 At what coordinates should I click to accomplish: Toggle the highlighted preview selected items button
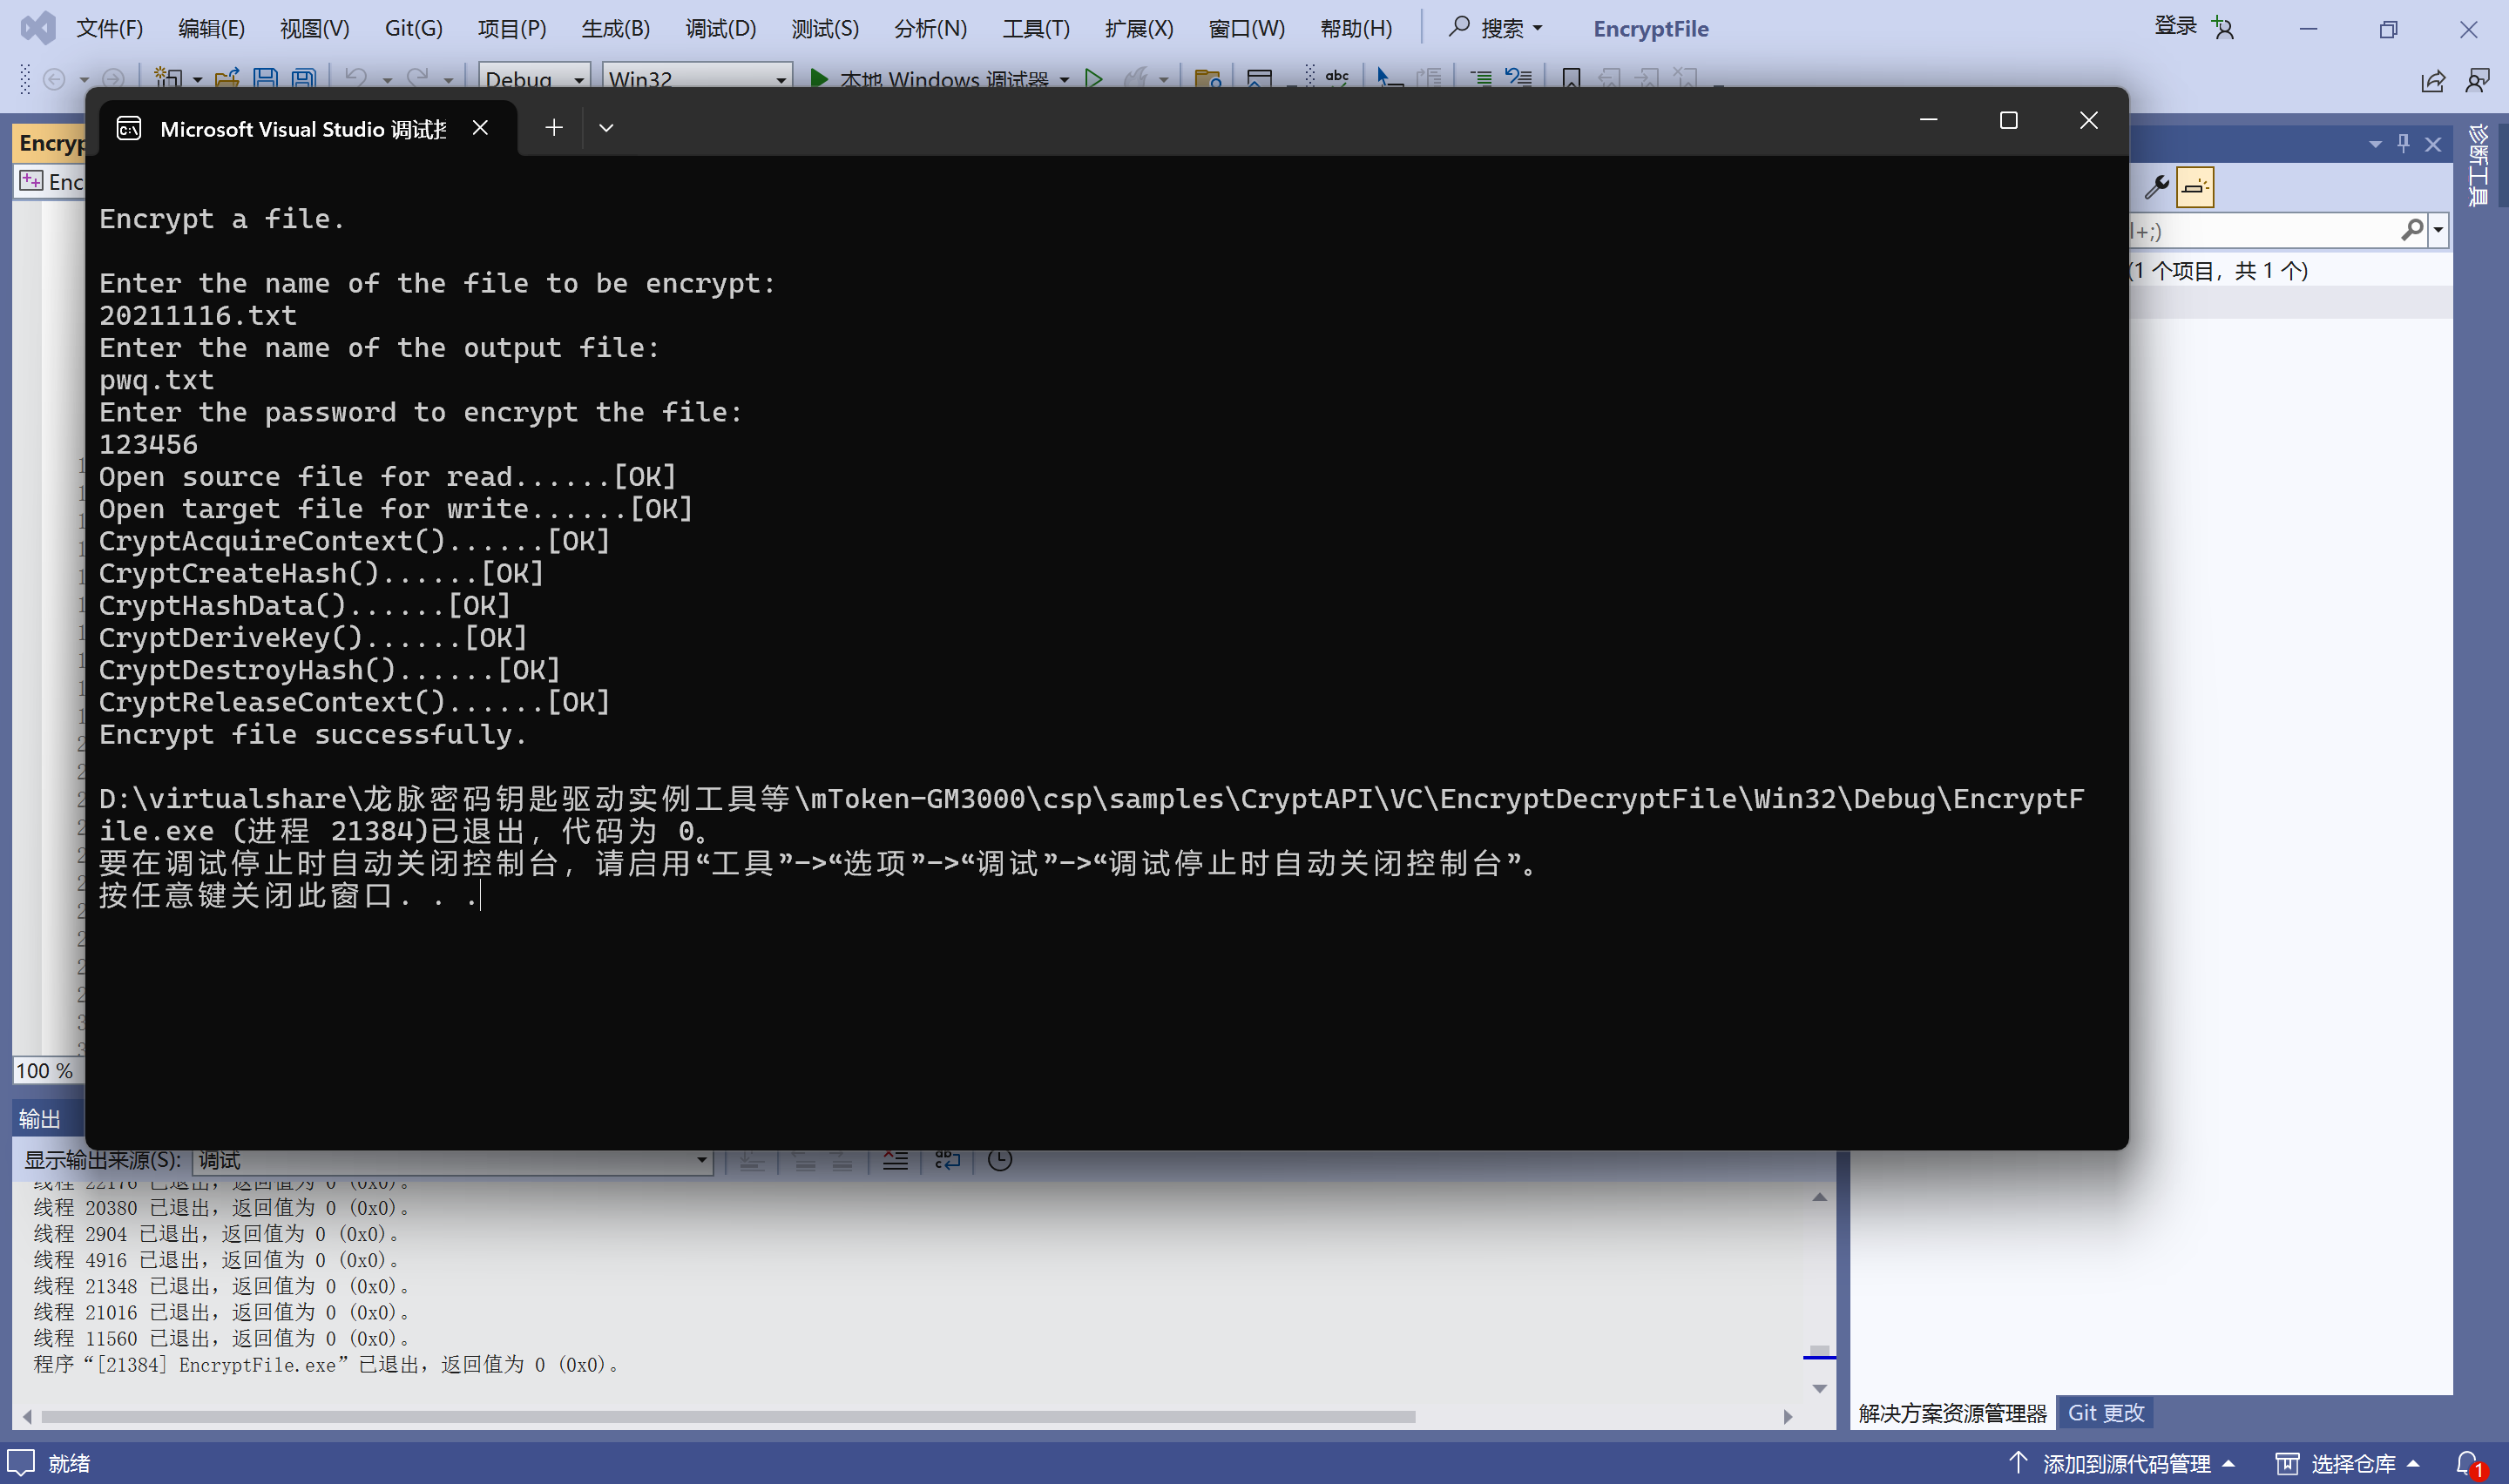coord(2195,187)
